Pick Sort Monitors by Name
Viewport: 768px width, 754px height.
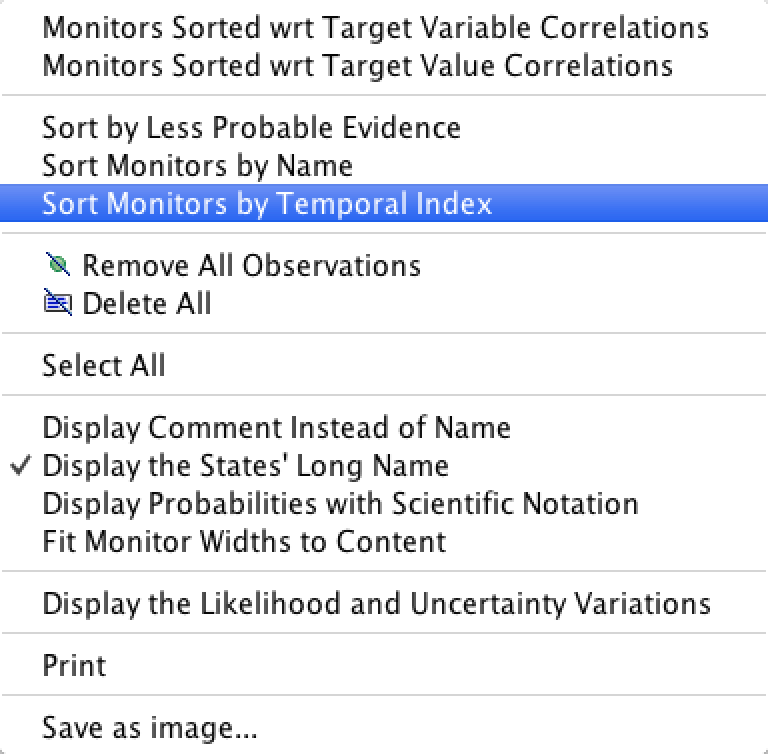click(384, 166)
